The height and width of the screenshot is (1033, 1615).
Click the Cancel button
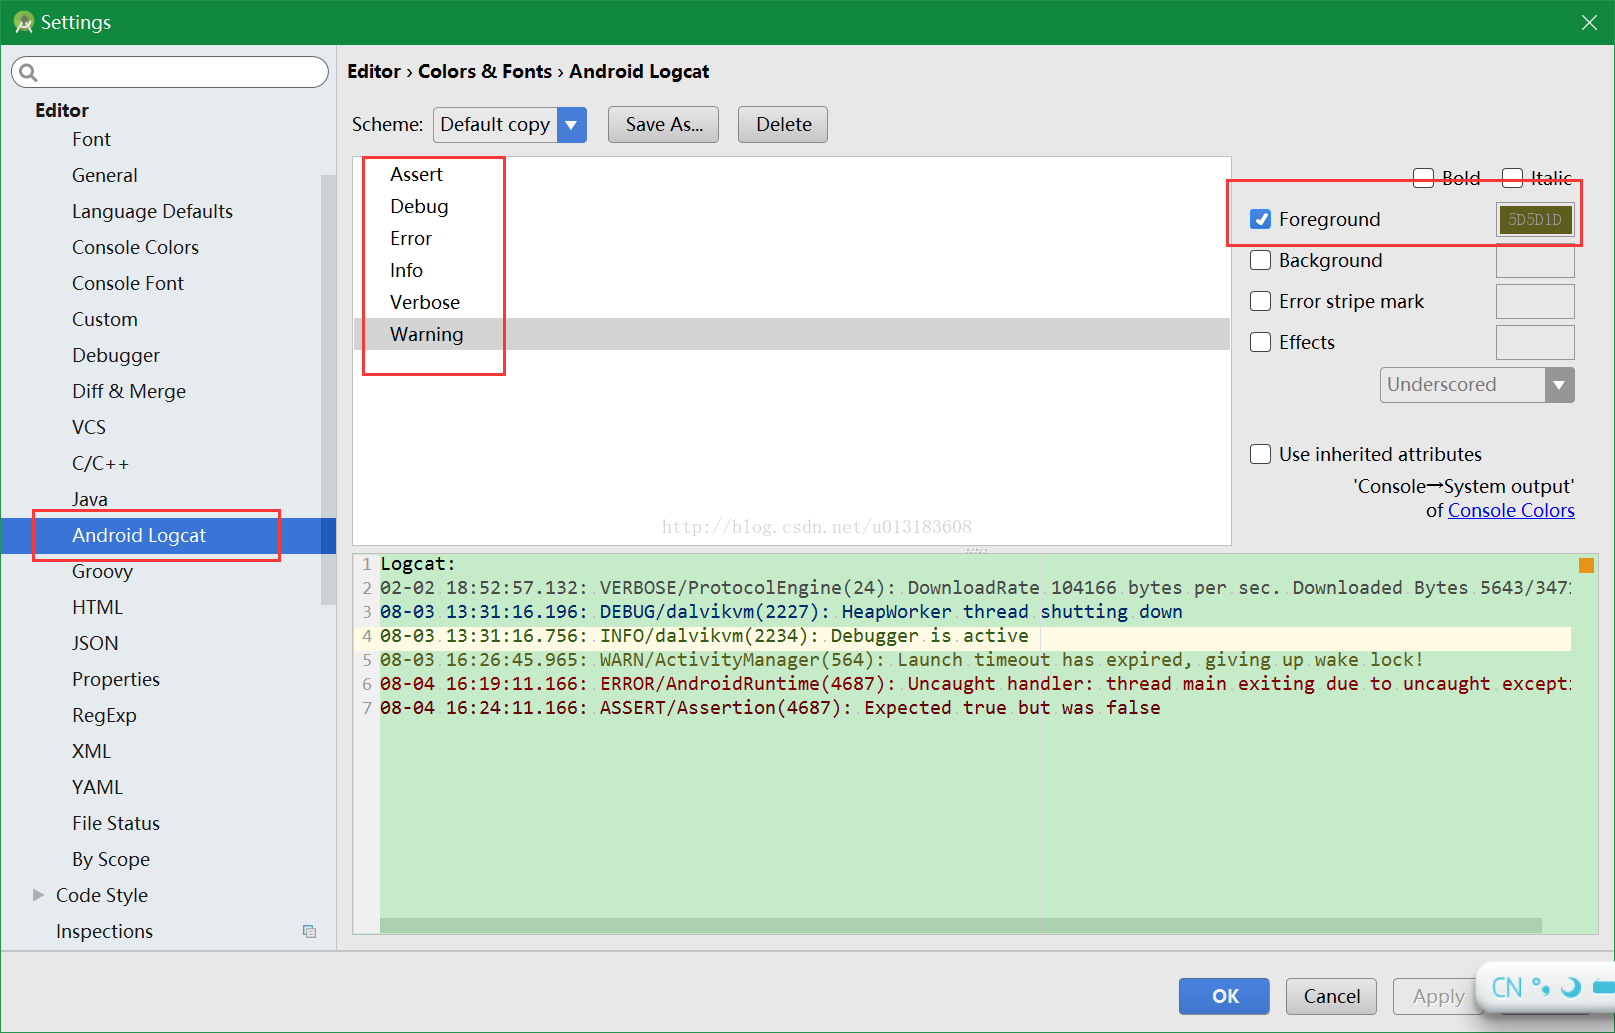point(1331,996)
